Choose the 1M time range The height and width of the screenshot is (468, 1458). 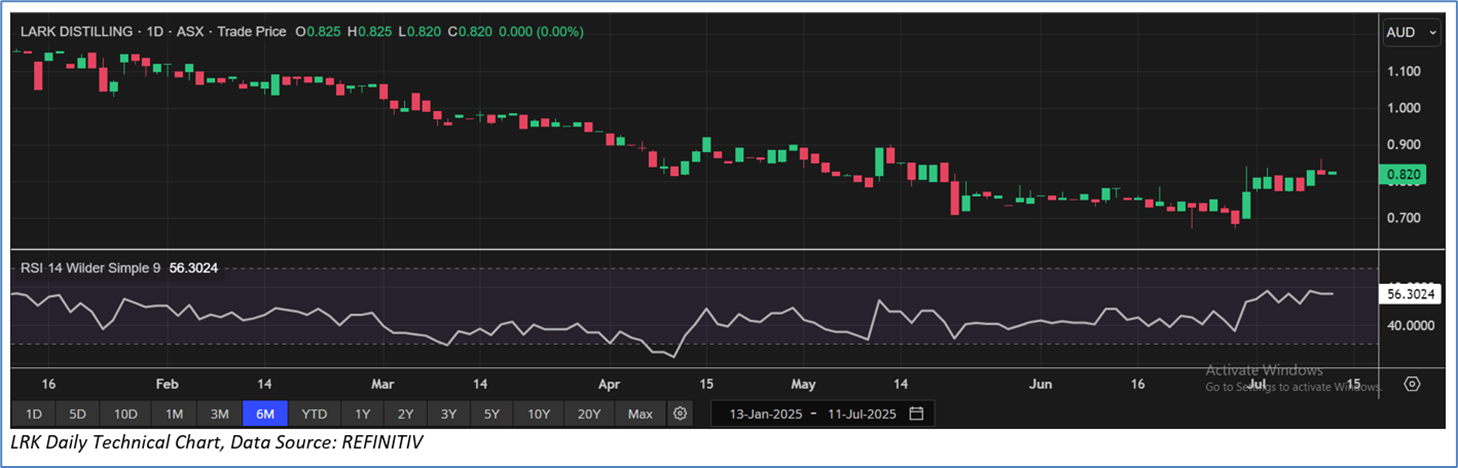174,414
